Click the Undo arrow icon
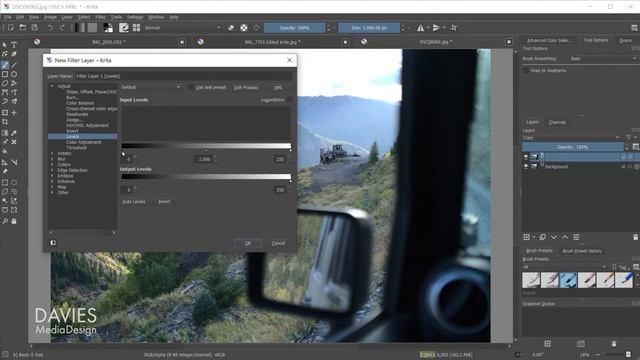Screen dimensions: 640x360 (x=50, y=28)
